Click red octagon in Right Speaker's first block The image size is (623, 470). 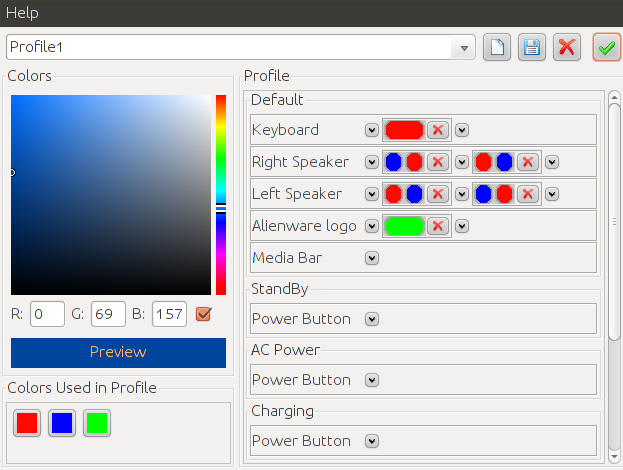pos(414,162)
